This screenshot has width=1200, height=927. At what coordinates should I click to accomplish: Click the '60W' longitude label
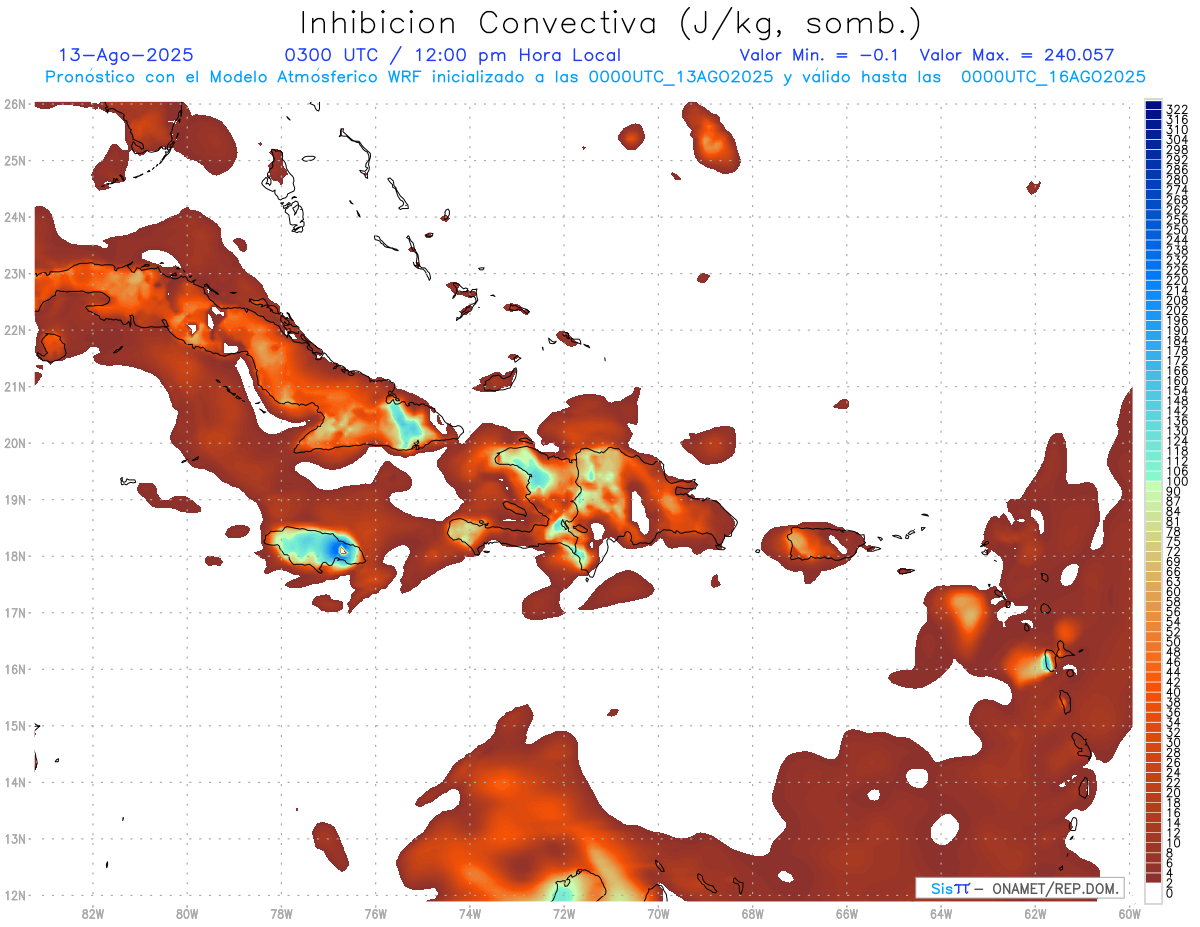click(x=1130, y=913)
